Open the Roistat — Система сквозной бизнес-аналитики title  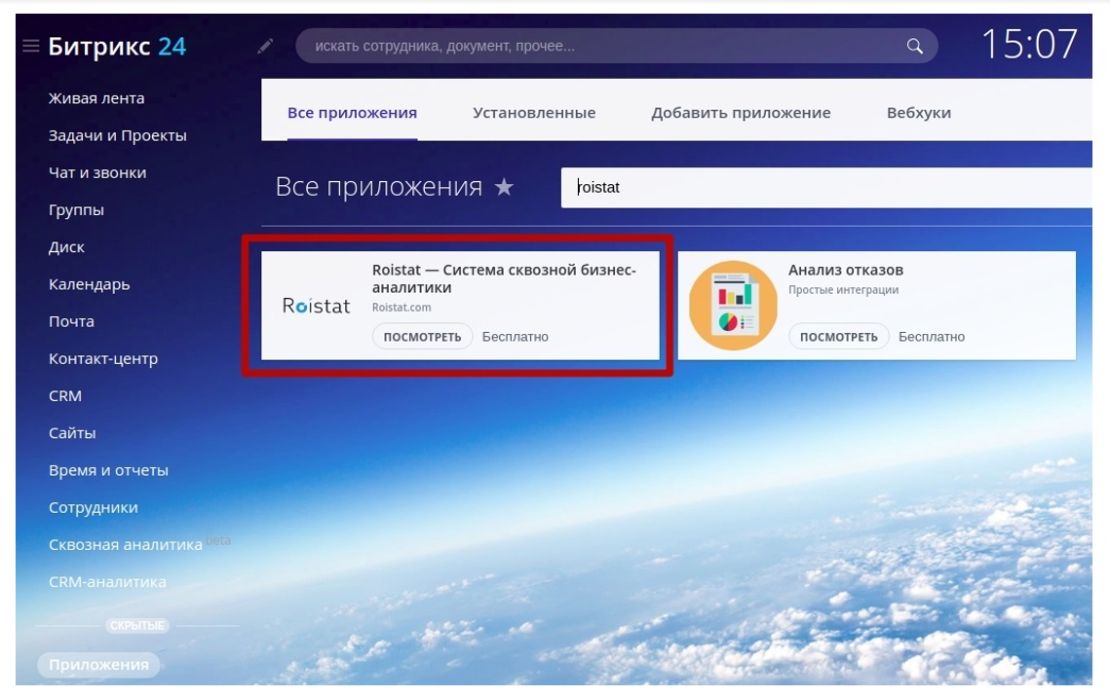(x=504, y=278)
